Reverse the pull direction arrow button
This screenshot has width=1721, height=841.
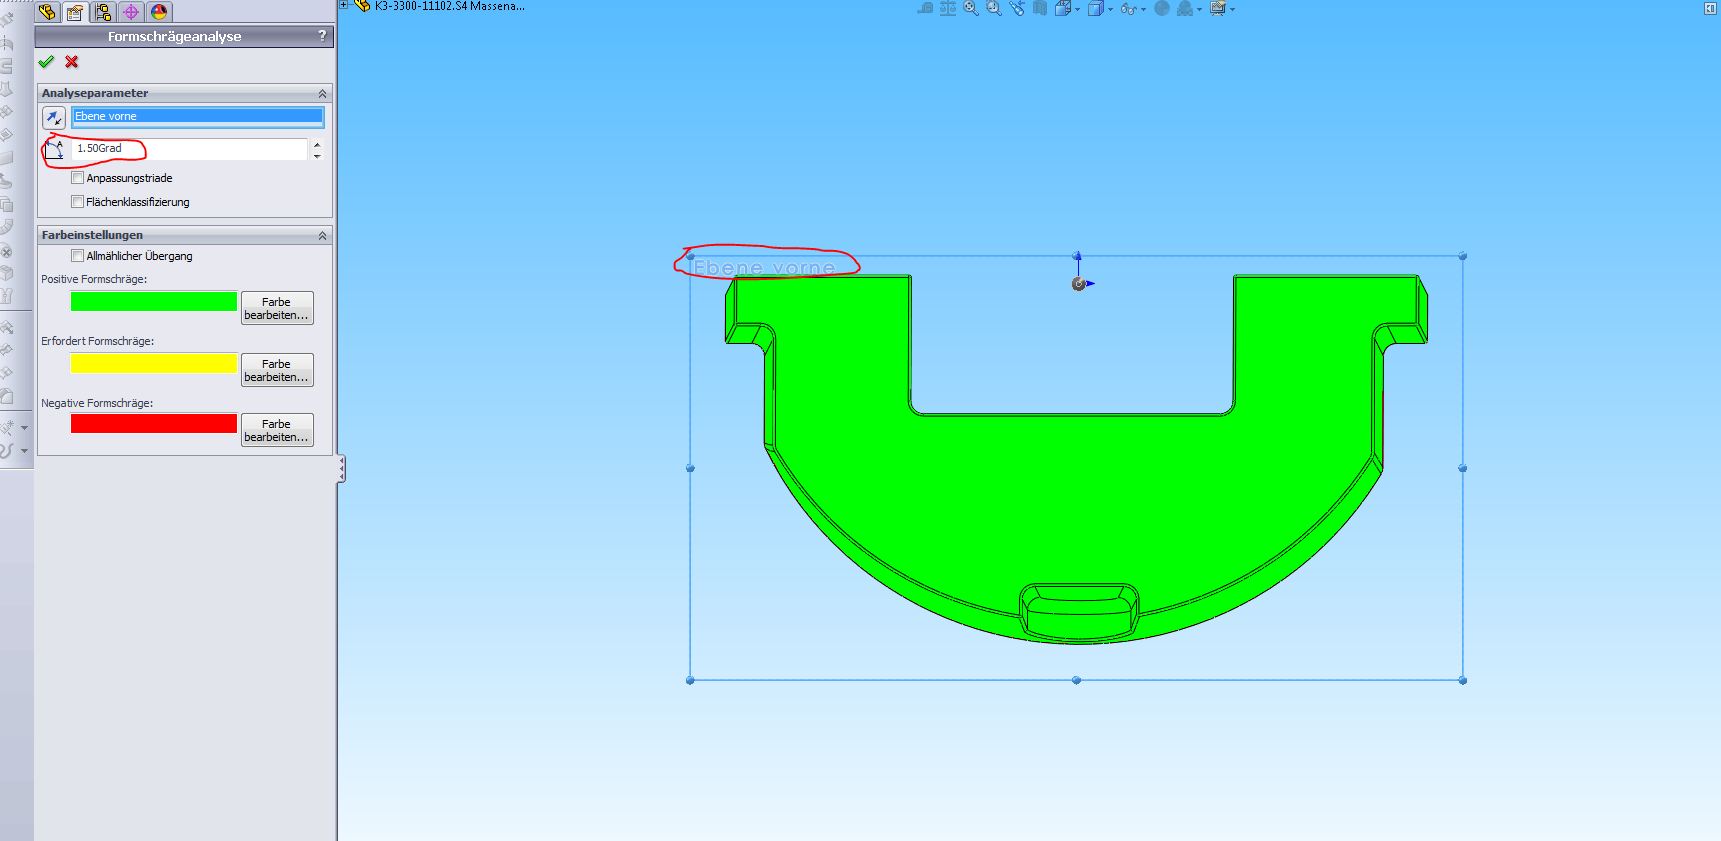54,118
